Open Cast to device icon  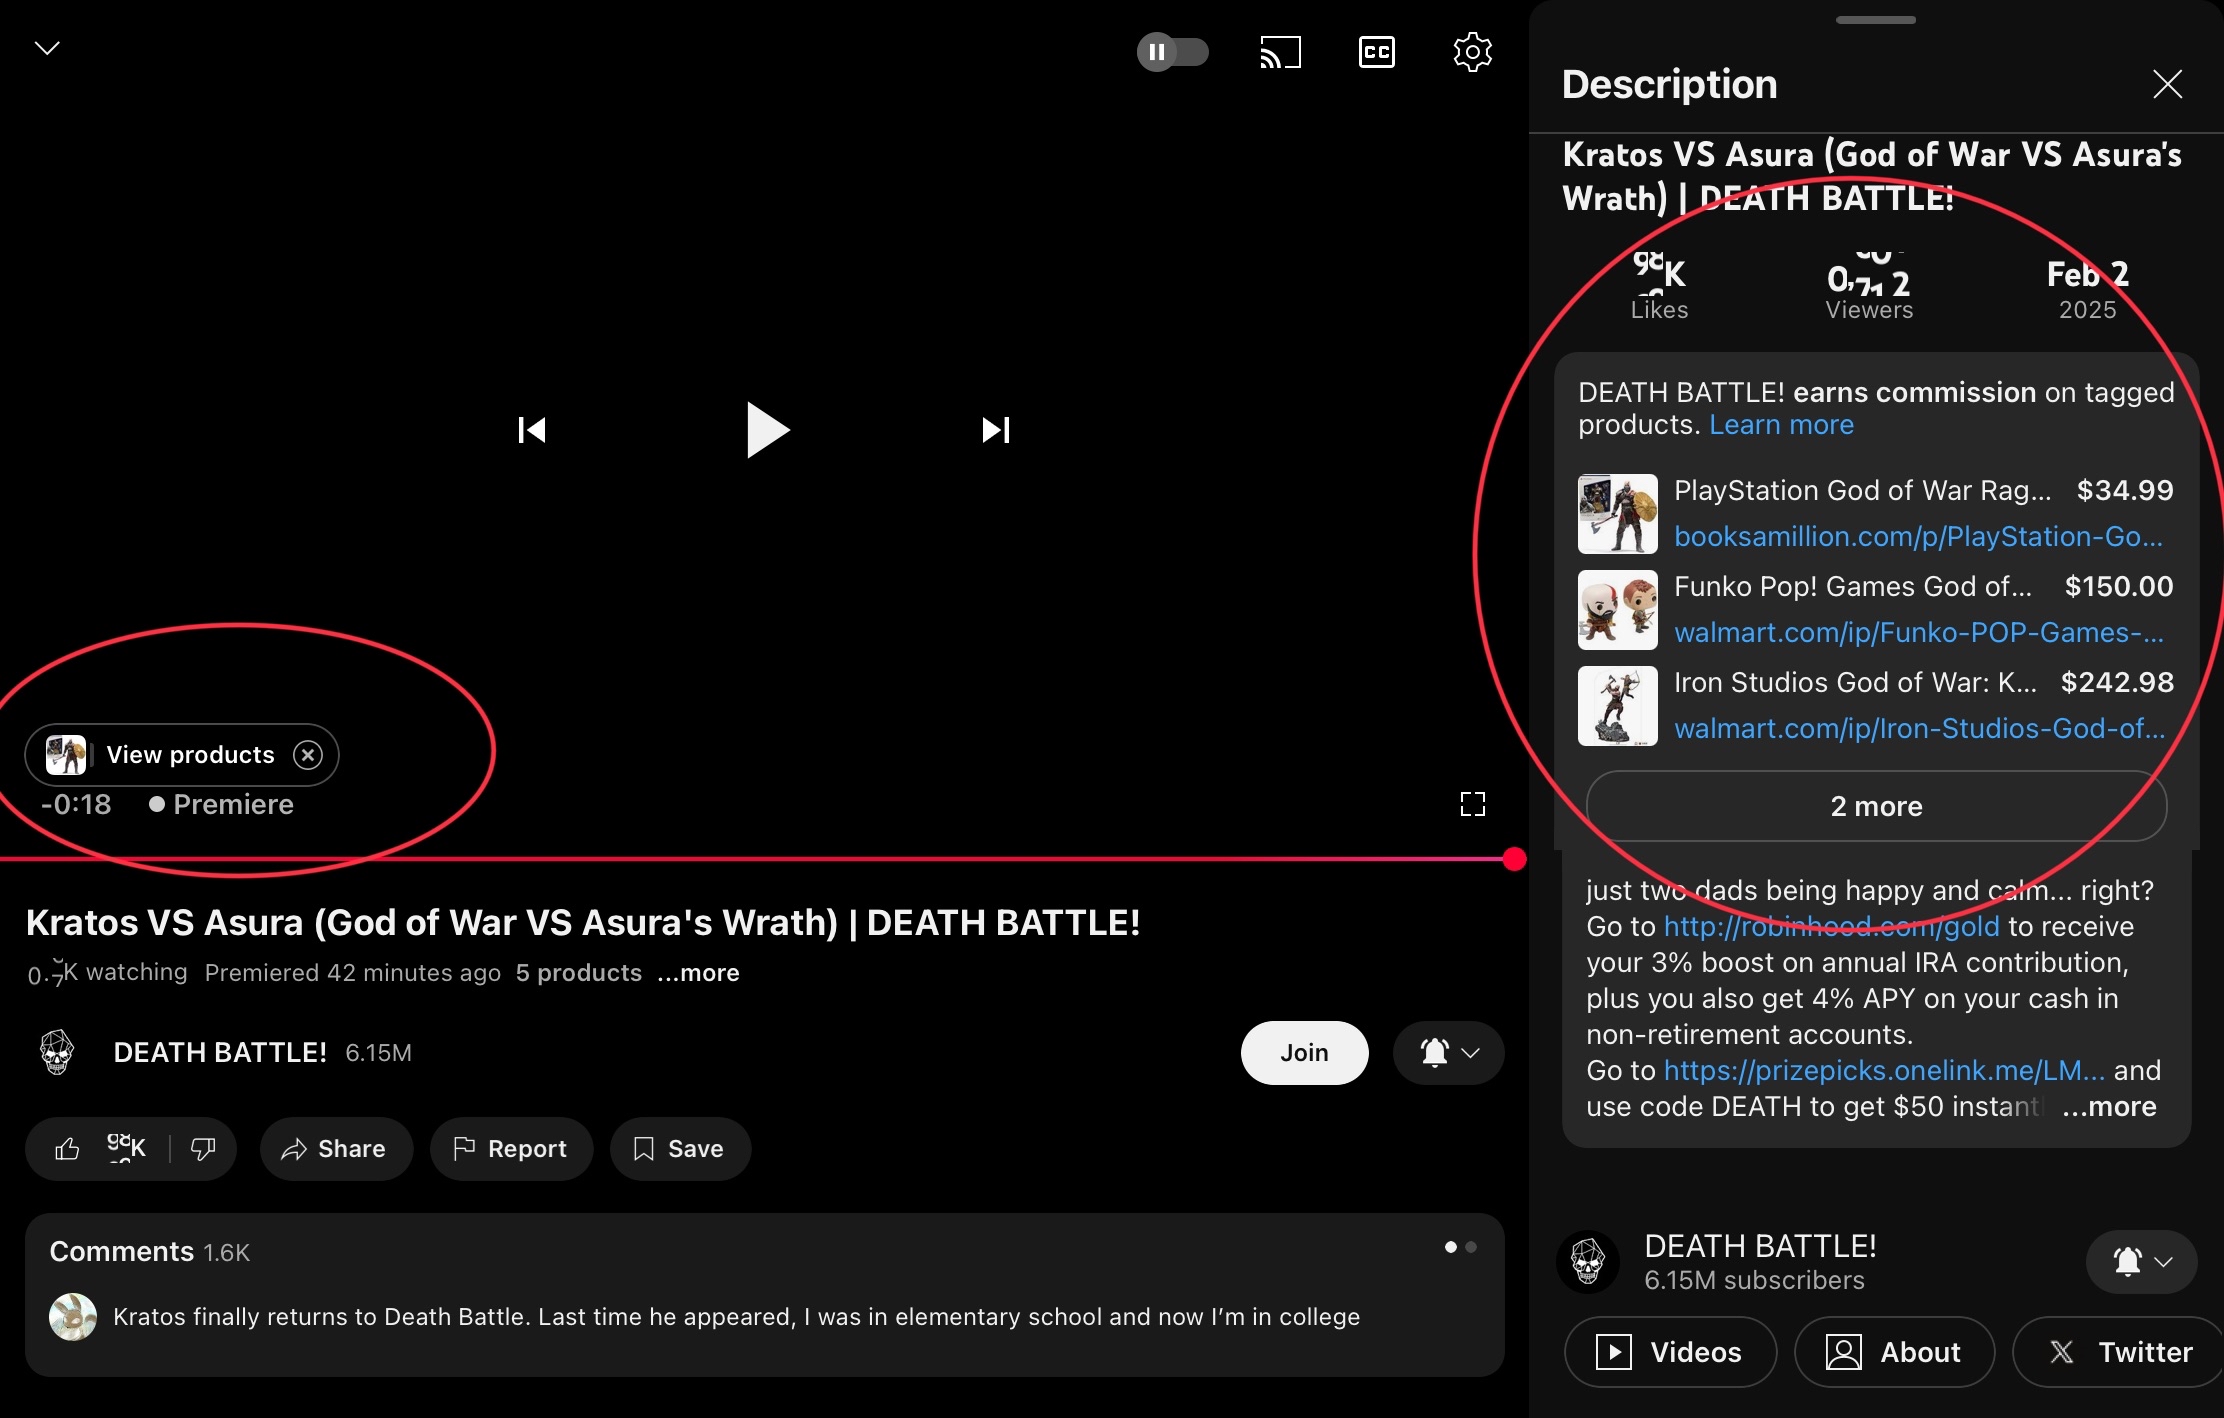tap(1280, 52)
